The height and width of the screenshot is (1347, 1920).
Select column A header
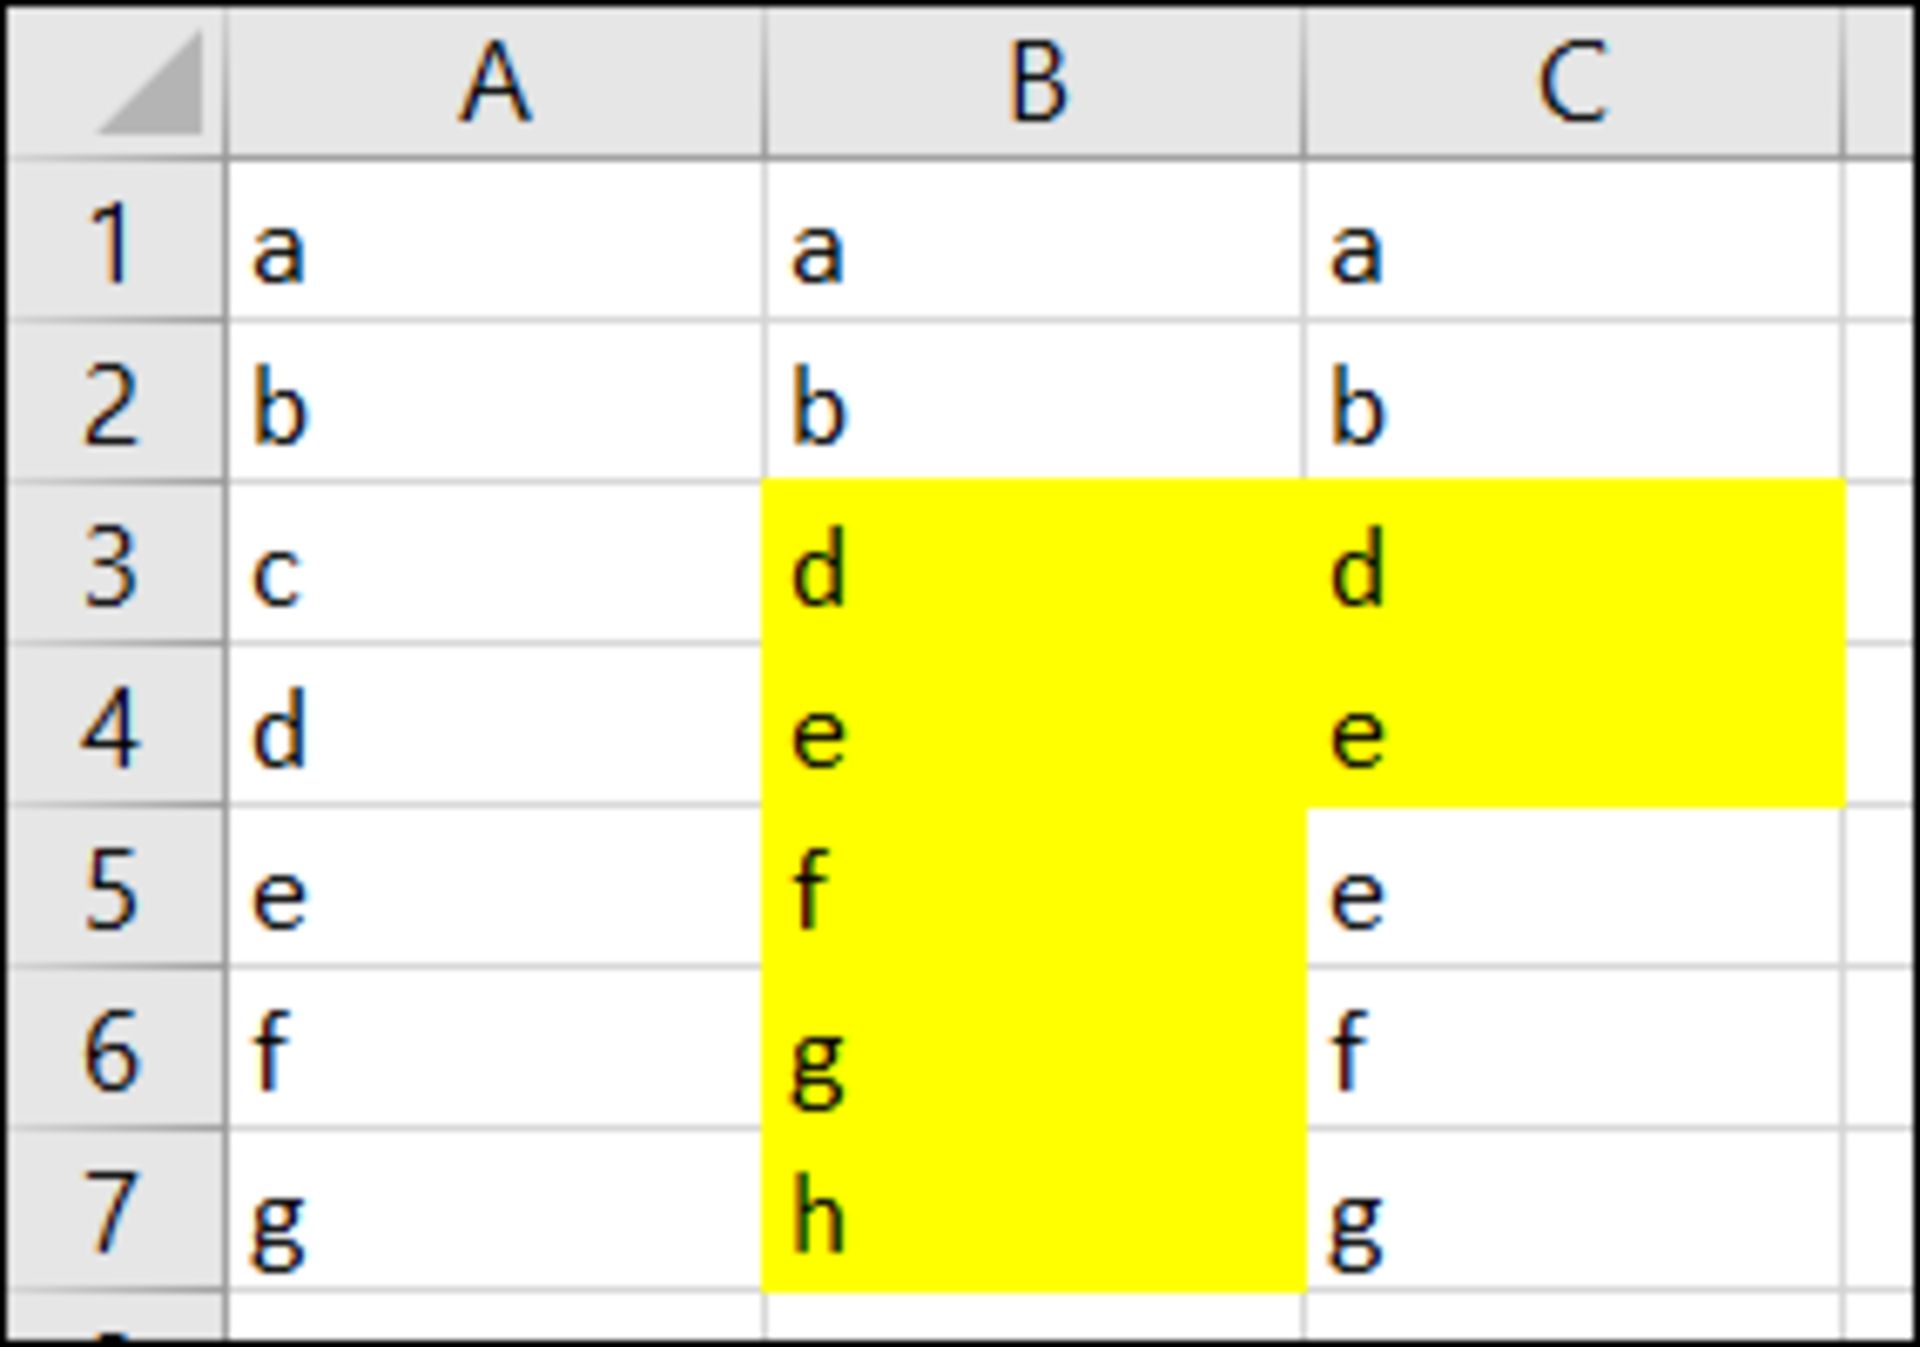pos(495,83)
